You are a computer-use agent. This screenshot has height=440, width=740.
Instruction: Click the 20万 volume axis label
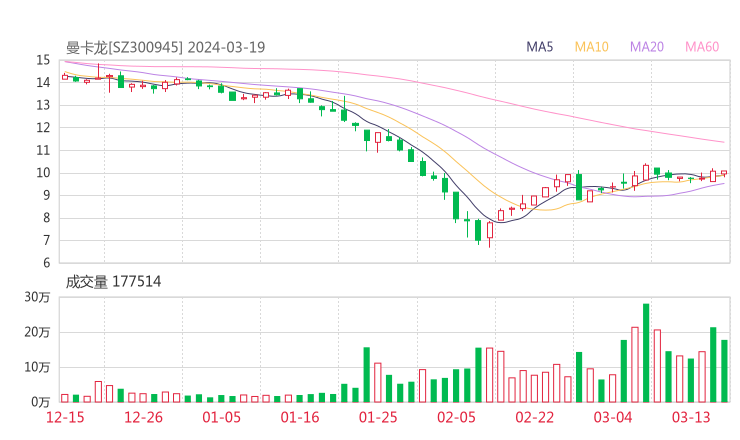tap(37, 332)
